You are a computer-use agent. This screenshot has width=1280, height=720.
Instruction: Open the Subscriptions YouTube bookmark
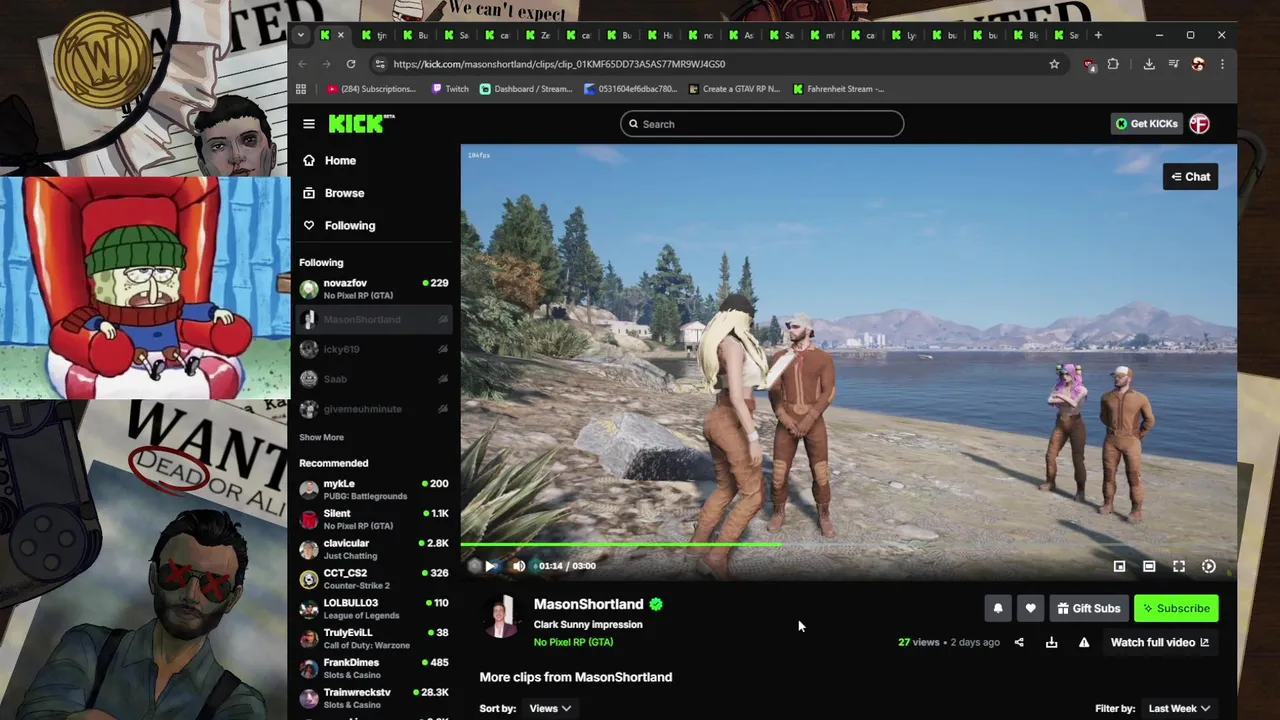click(371, 89)
